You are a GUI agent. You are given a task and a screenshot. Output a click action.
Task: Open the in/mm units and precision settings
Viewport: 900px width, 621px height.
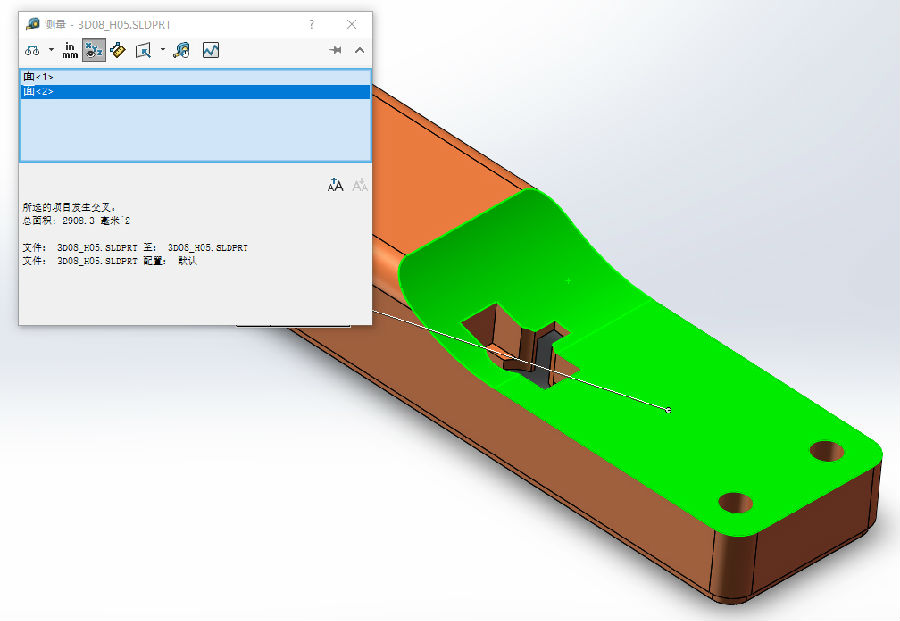70,50
